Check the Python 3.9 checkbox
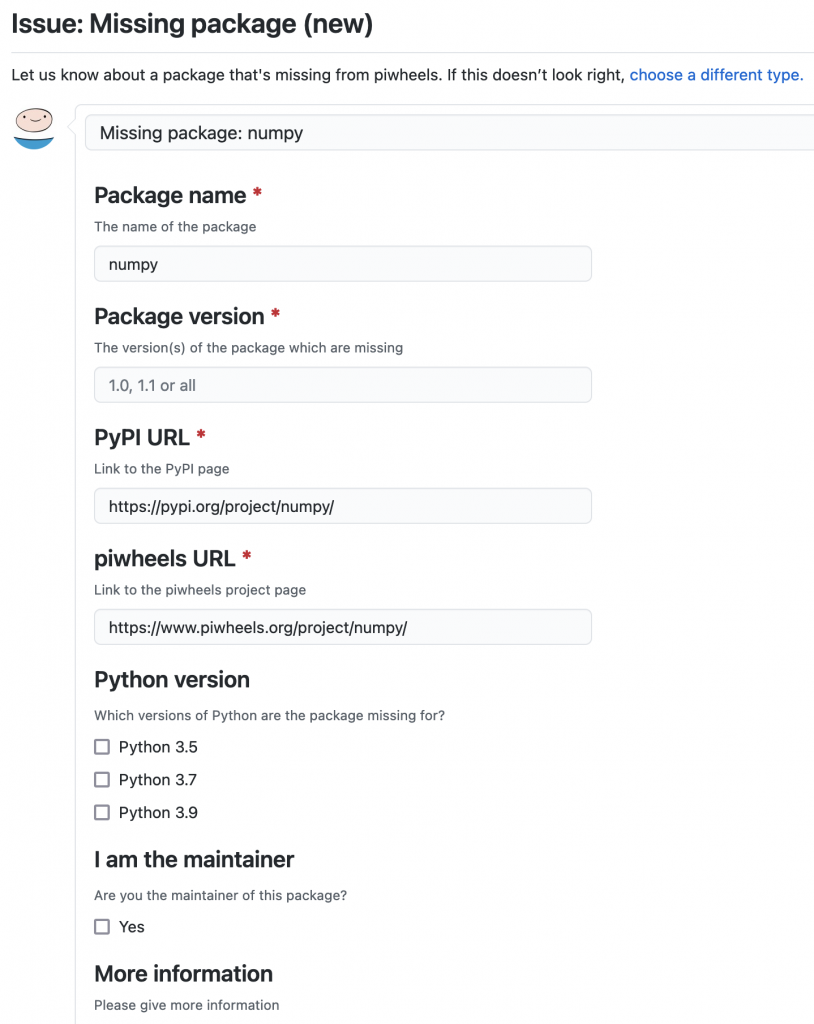Screen dimensions: 814x1024 (x=102, y=812)
